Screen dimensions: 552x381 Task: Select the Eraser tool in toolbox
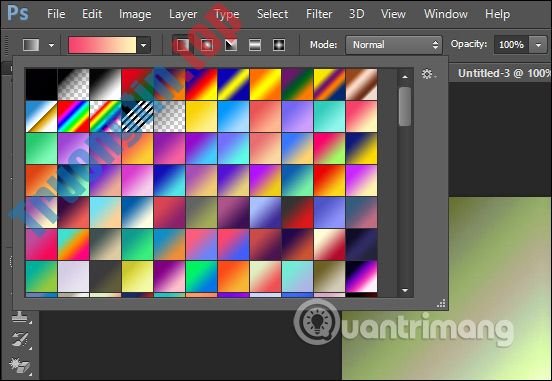(20, 366)
